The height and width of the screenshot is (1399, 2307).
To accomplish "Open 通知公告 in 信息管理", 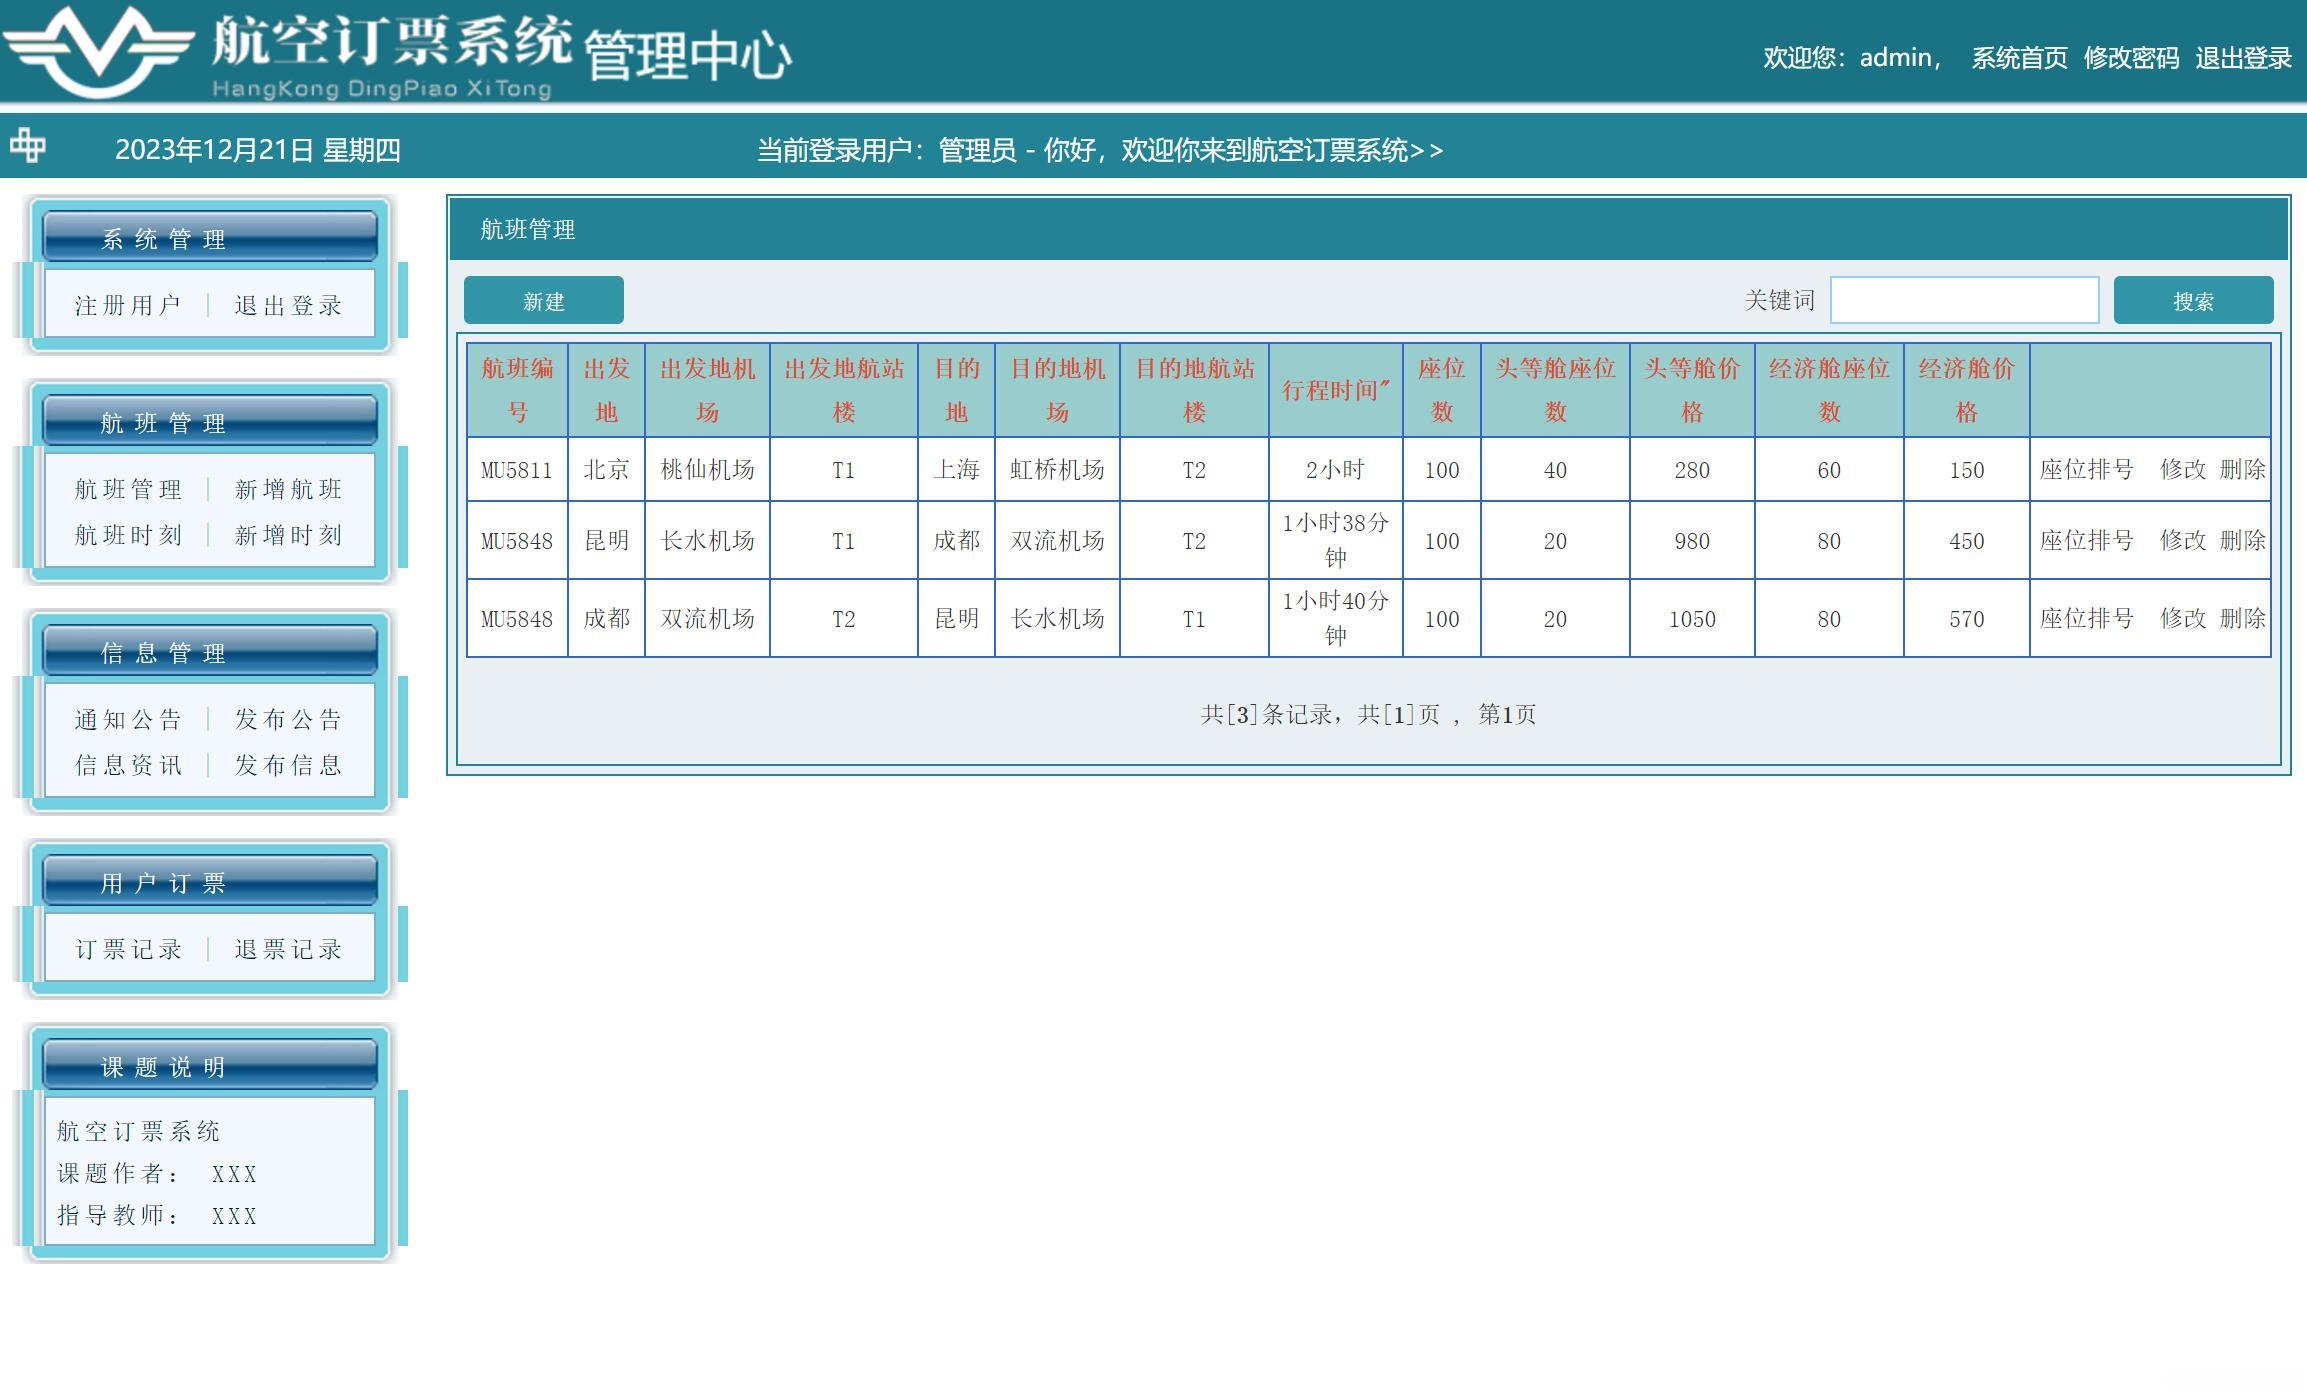I will [x=128, y=719].
